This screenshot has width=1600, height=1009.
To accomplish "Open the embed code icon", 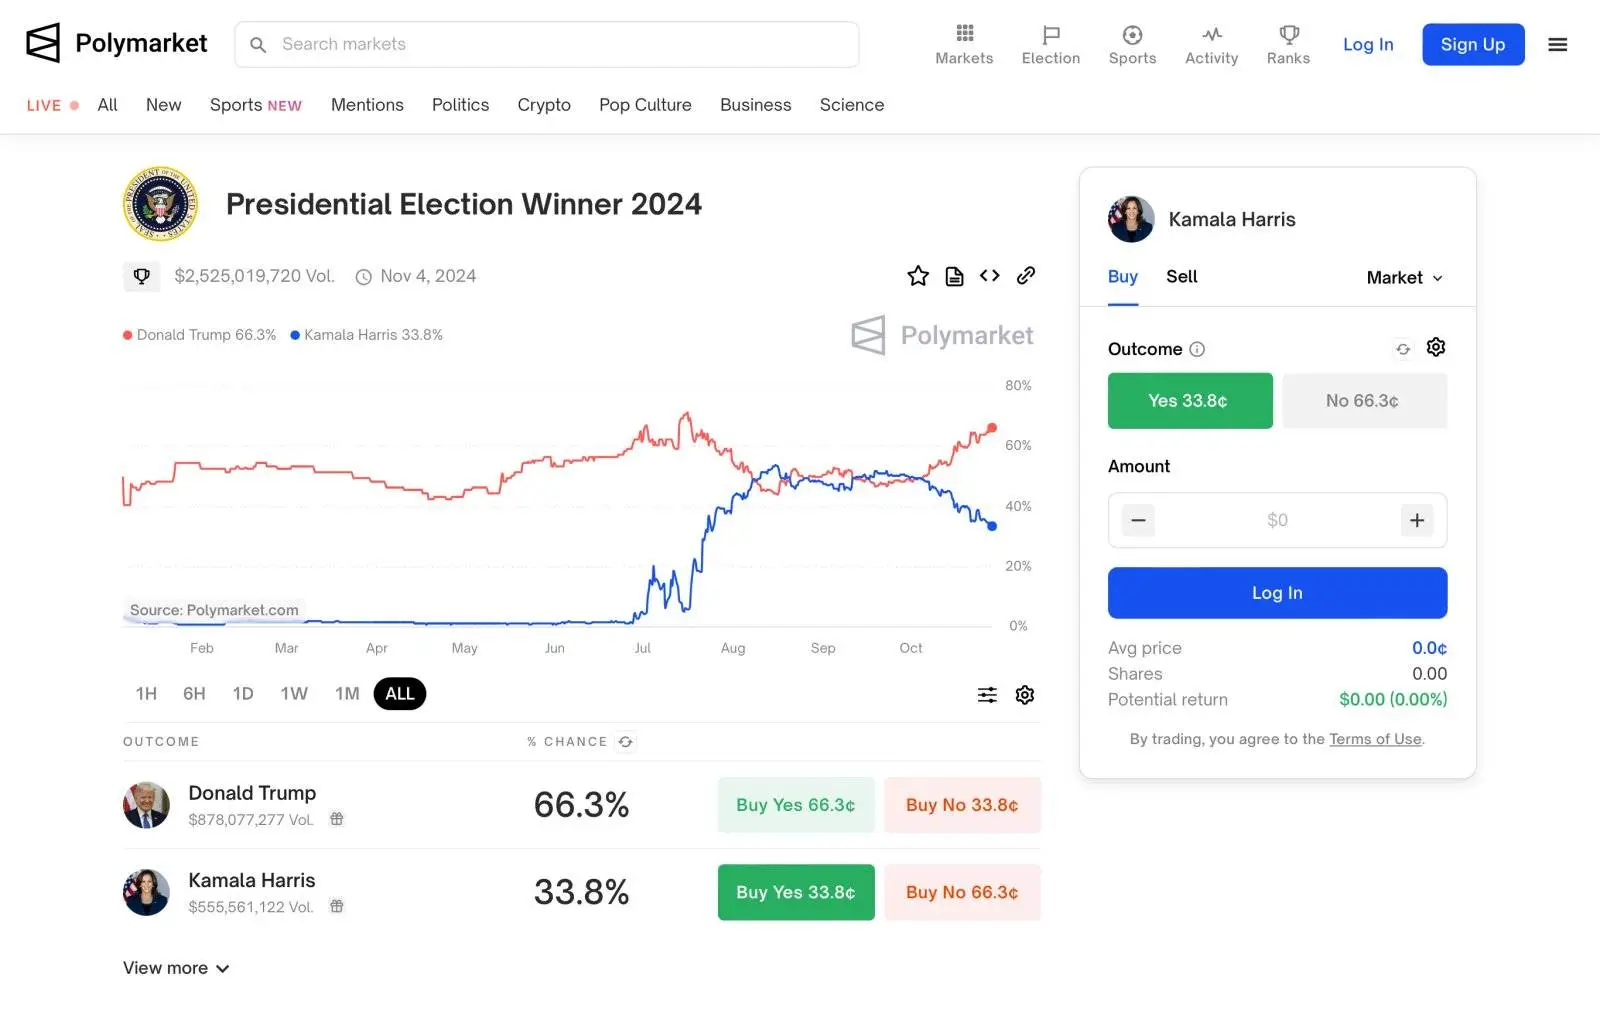I will click(x=989, y=276).
